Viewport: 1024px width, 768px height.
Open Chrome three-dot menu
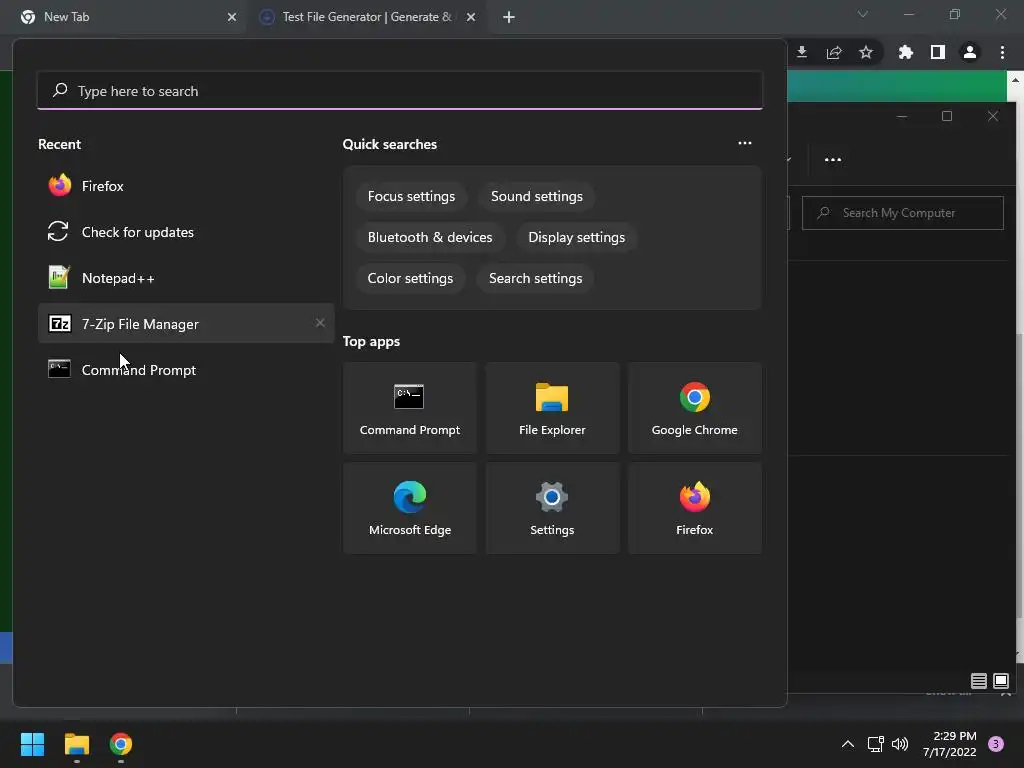click(x=1002, y=52)
